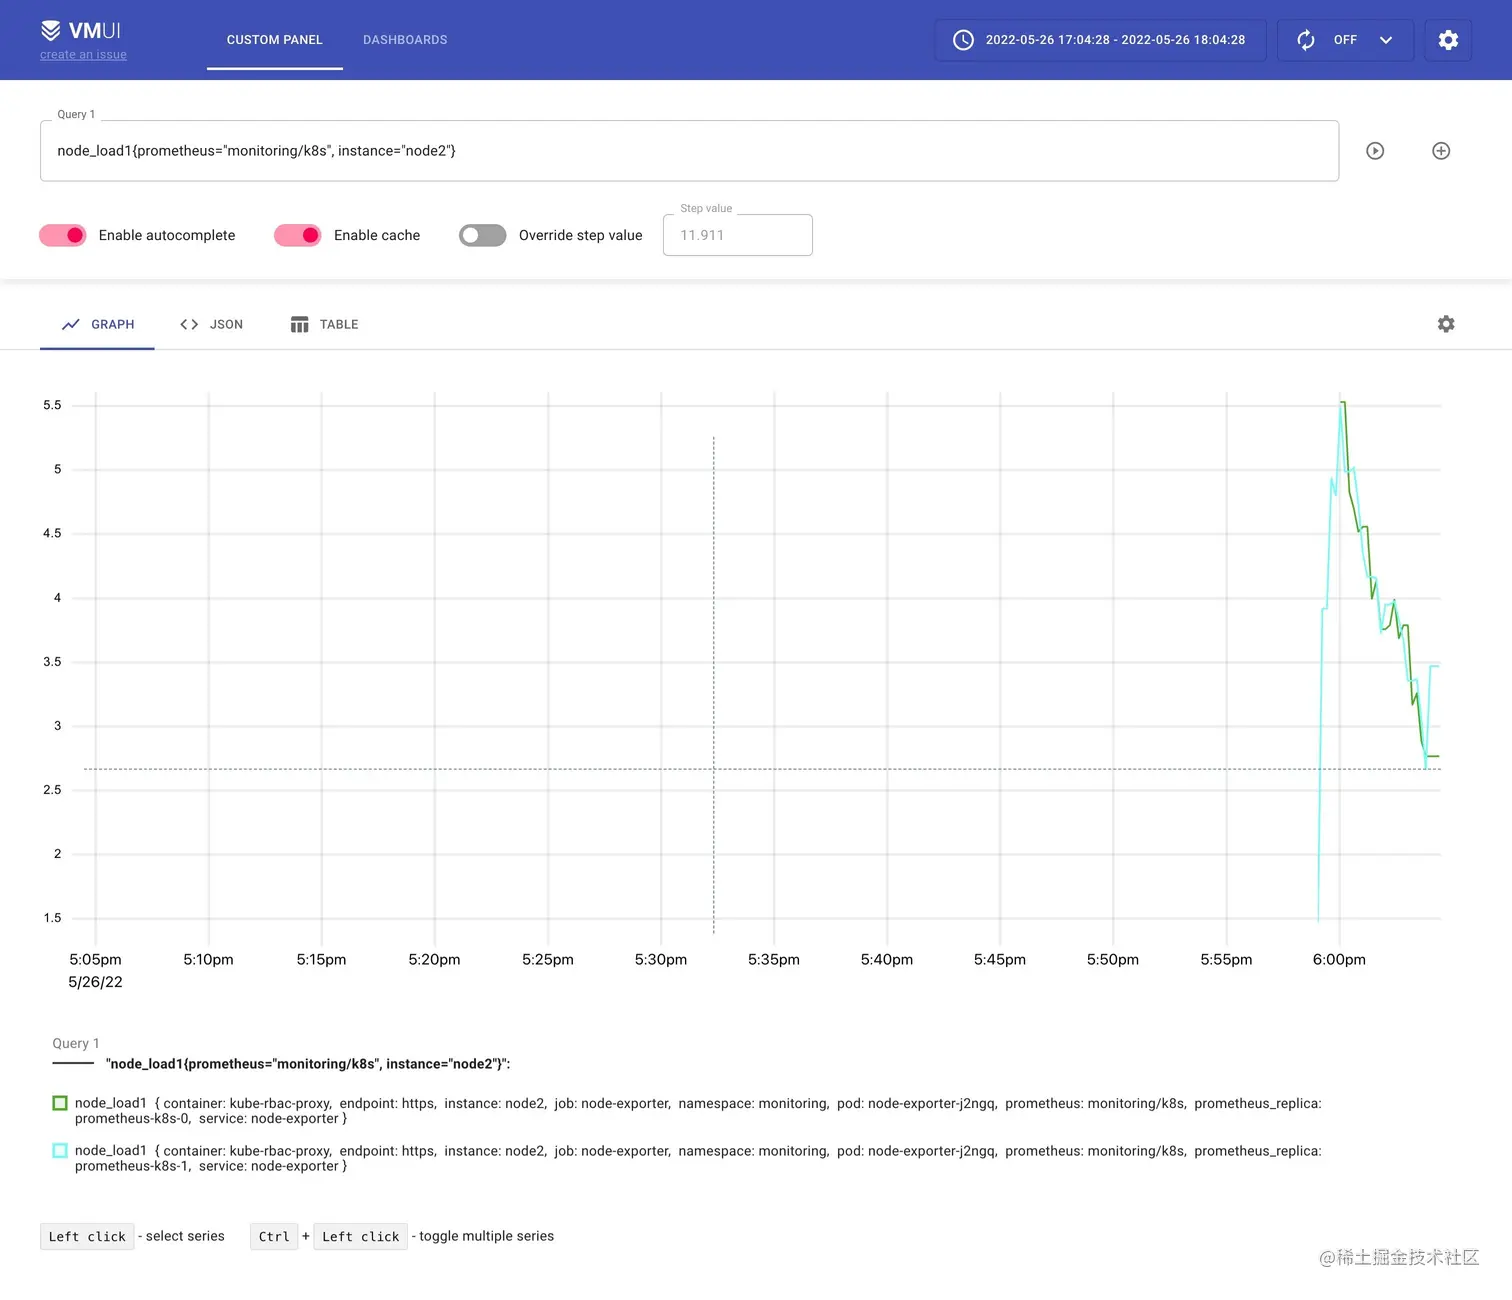Image resolution: width=1512 pixels, height=1300 pixels.
Task: Open graph axes settings gear beside the tabs
Action: click(x=1446, y=324)
